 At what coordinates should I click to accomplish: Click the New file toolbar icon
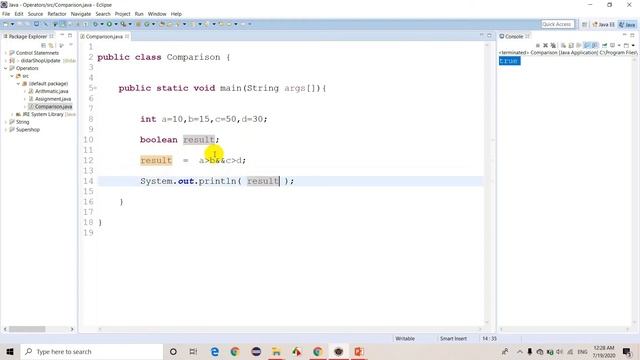click(6, 24)
